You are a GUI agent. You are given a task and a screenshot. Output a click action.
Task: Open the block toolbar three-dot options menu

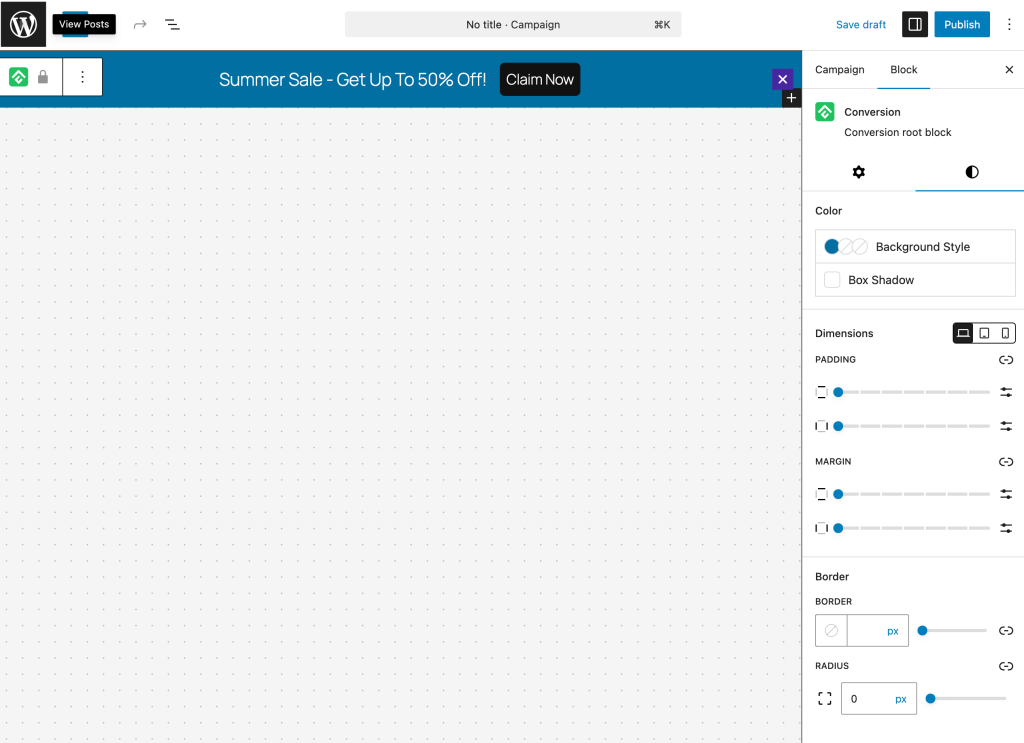tap(82, 77)
